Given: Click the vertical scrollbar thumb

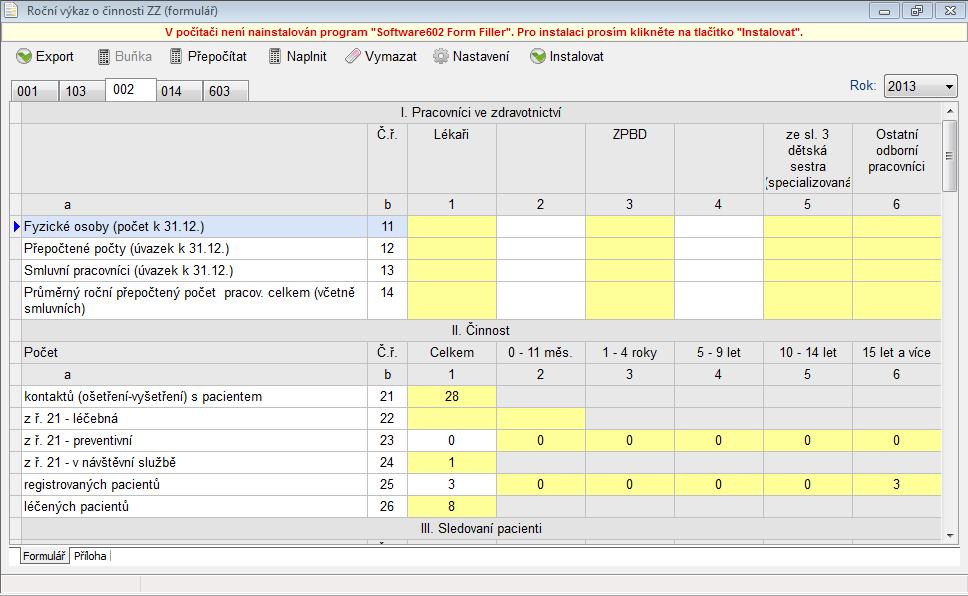Looking at the screenshot, I should 949,156.
